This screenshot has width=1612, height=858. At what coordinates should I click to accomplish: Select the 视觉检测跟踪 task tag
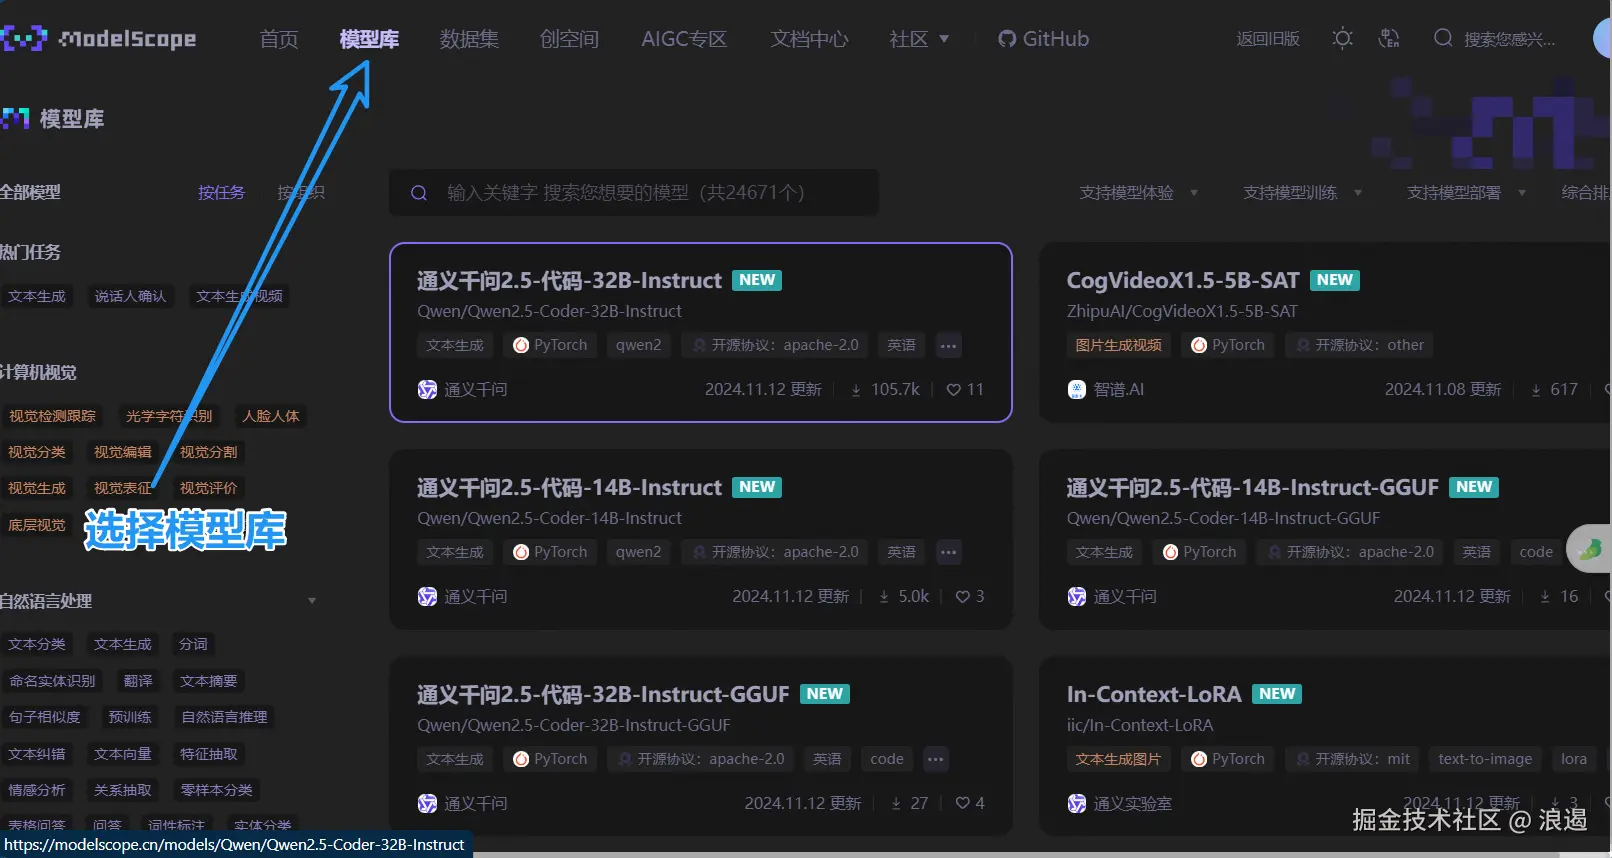tap(53, 416)
